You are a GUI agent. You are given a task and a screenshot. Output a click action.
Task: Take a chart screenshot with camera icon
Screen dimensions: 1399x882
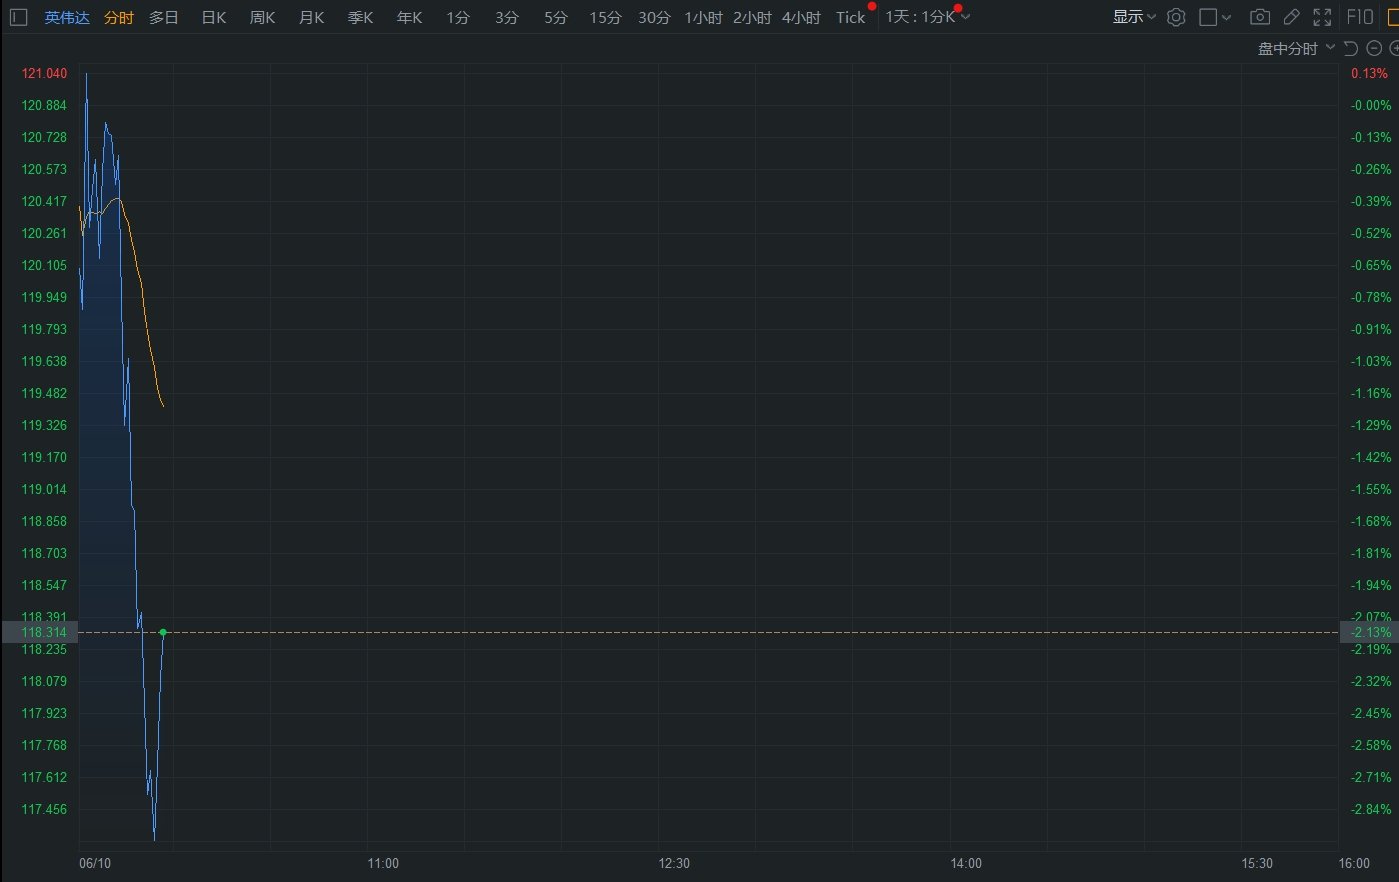pos(1260,17)
